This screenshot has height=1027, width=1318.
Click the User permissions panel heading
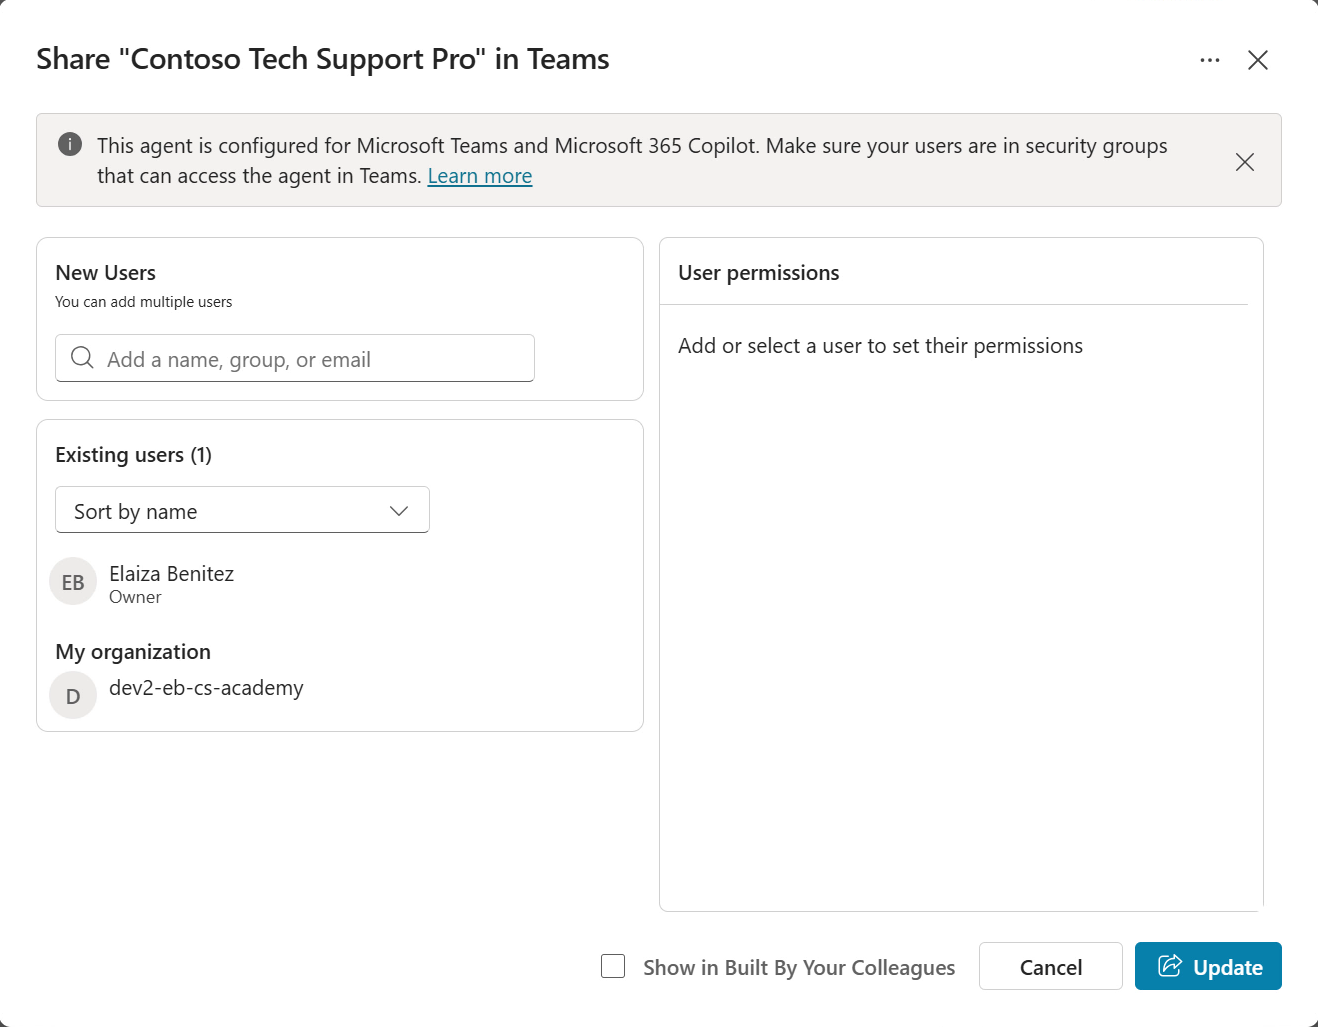coord(759,273)
